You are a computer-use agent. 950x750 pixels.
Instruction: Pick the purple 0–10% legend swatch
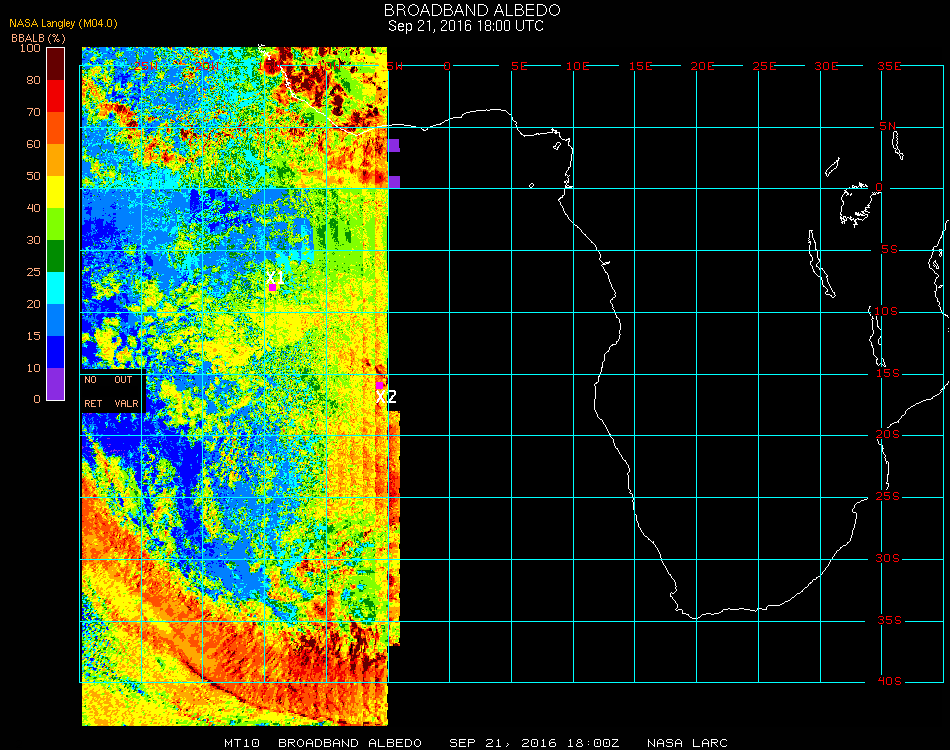[x=56, y=384]
